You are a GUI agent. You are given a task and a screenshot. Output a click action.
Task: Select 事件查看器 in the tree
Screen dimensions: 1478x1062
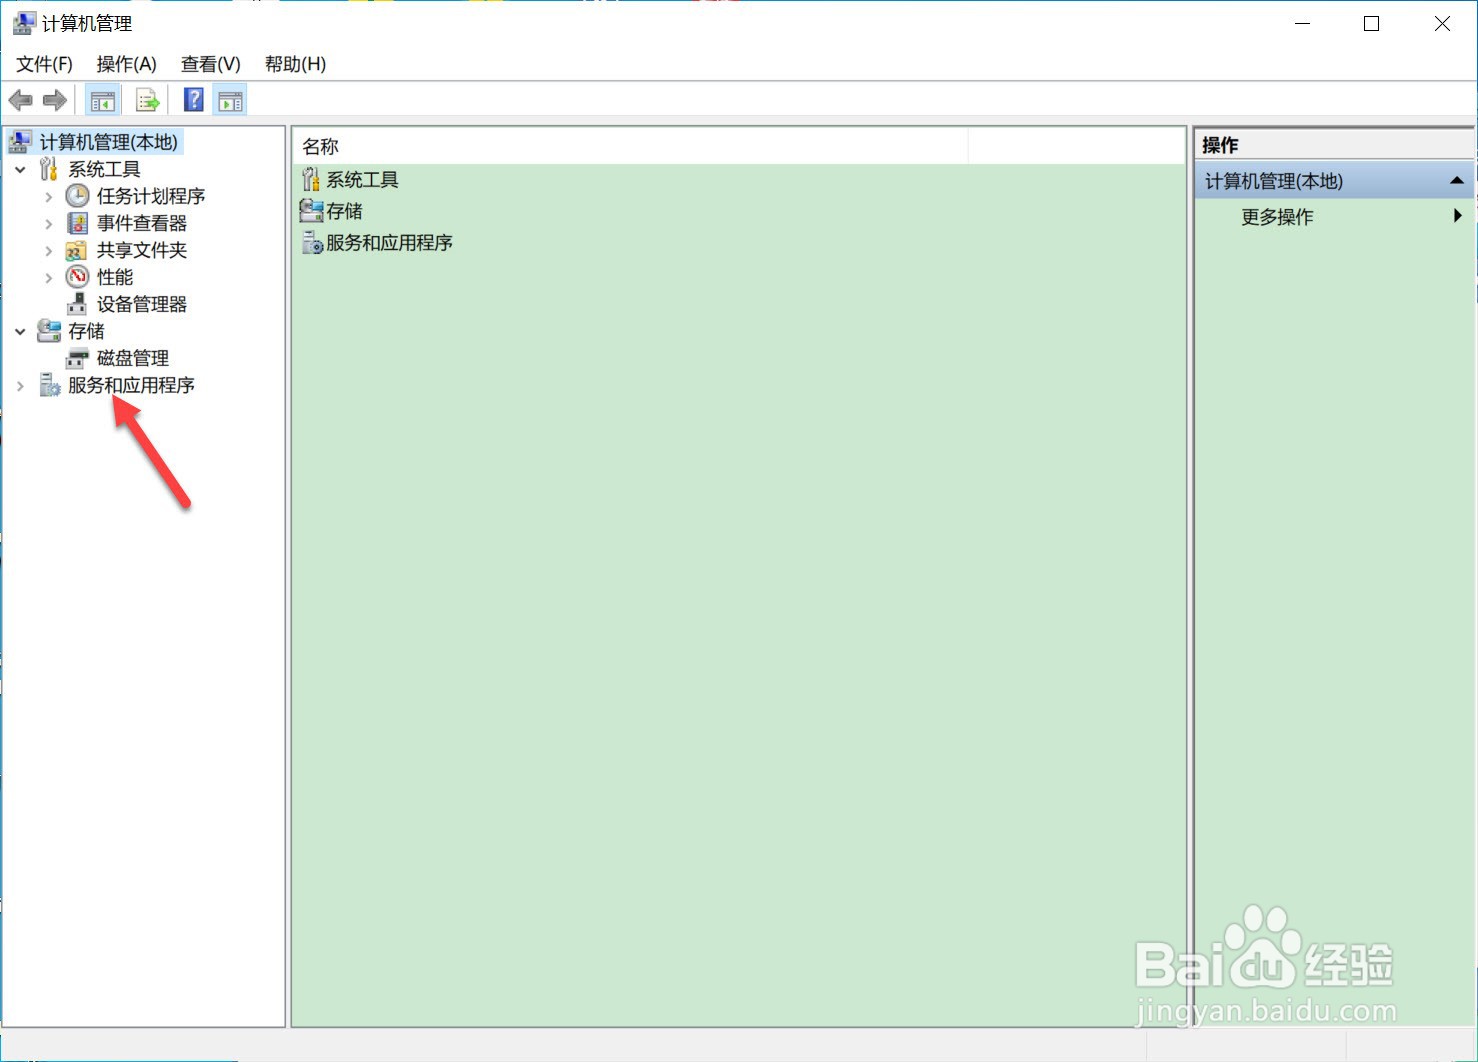coord(142,223)
